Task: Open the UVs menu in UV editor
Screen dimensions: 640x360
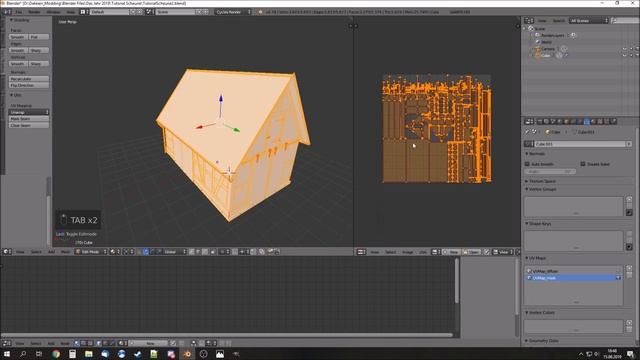Action: [x=423, y=252]
